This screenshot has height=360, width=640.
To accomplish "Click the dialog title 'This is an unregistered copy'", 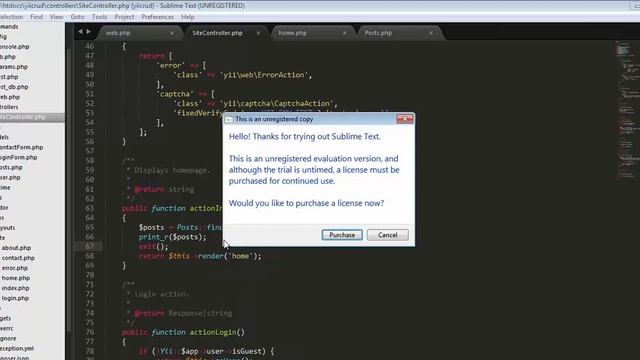I will pos(274,119).
